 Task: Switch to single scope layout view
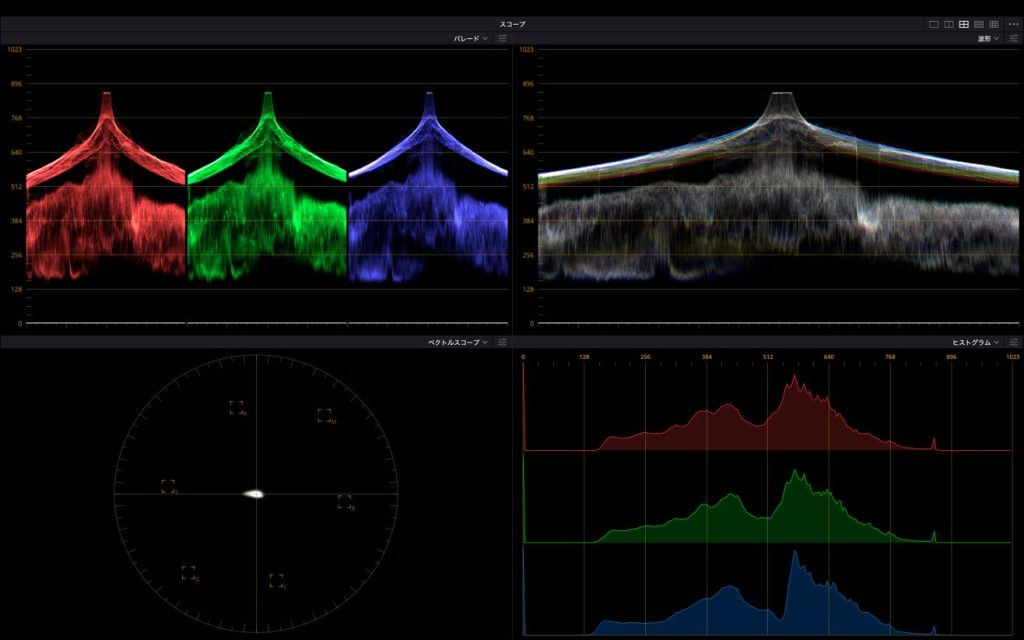click(x=934, y=24)
